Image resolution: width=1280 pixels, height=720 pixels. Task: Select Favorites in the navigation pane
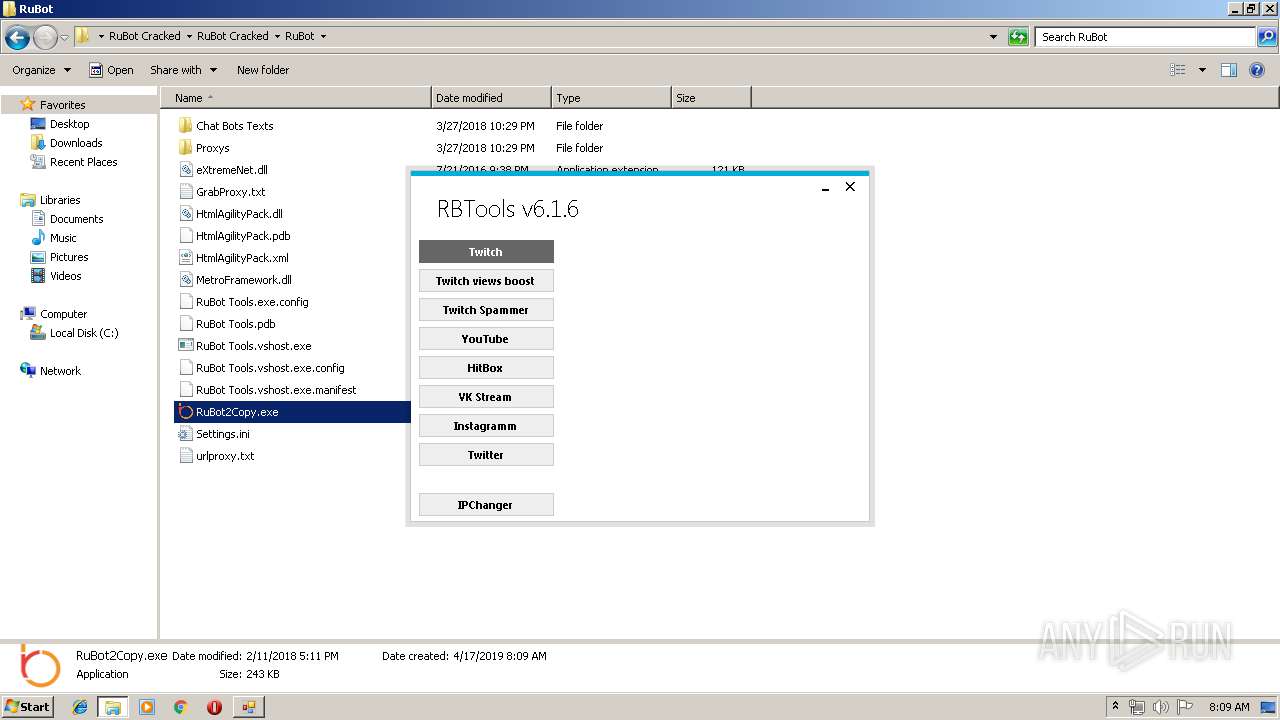[62, 105]
